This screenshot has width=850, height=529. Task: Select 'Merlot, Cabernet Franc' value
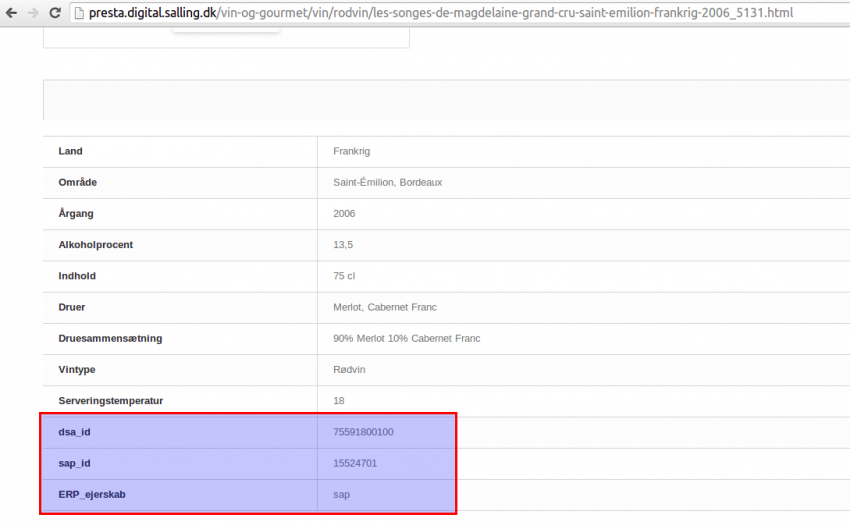(x=385, y=307)
